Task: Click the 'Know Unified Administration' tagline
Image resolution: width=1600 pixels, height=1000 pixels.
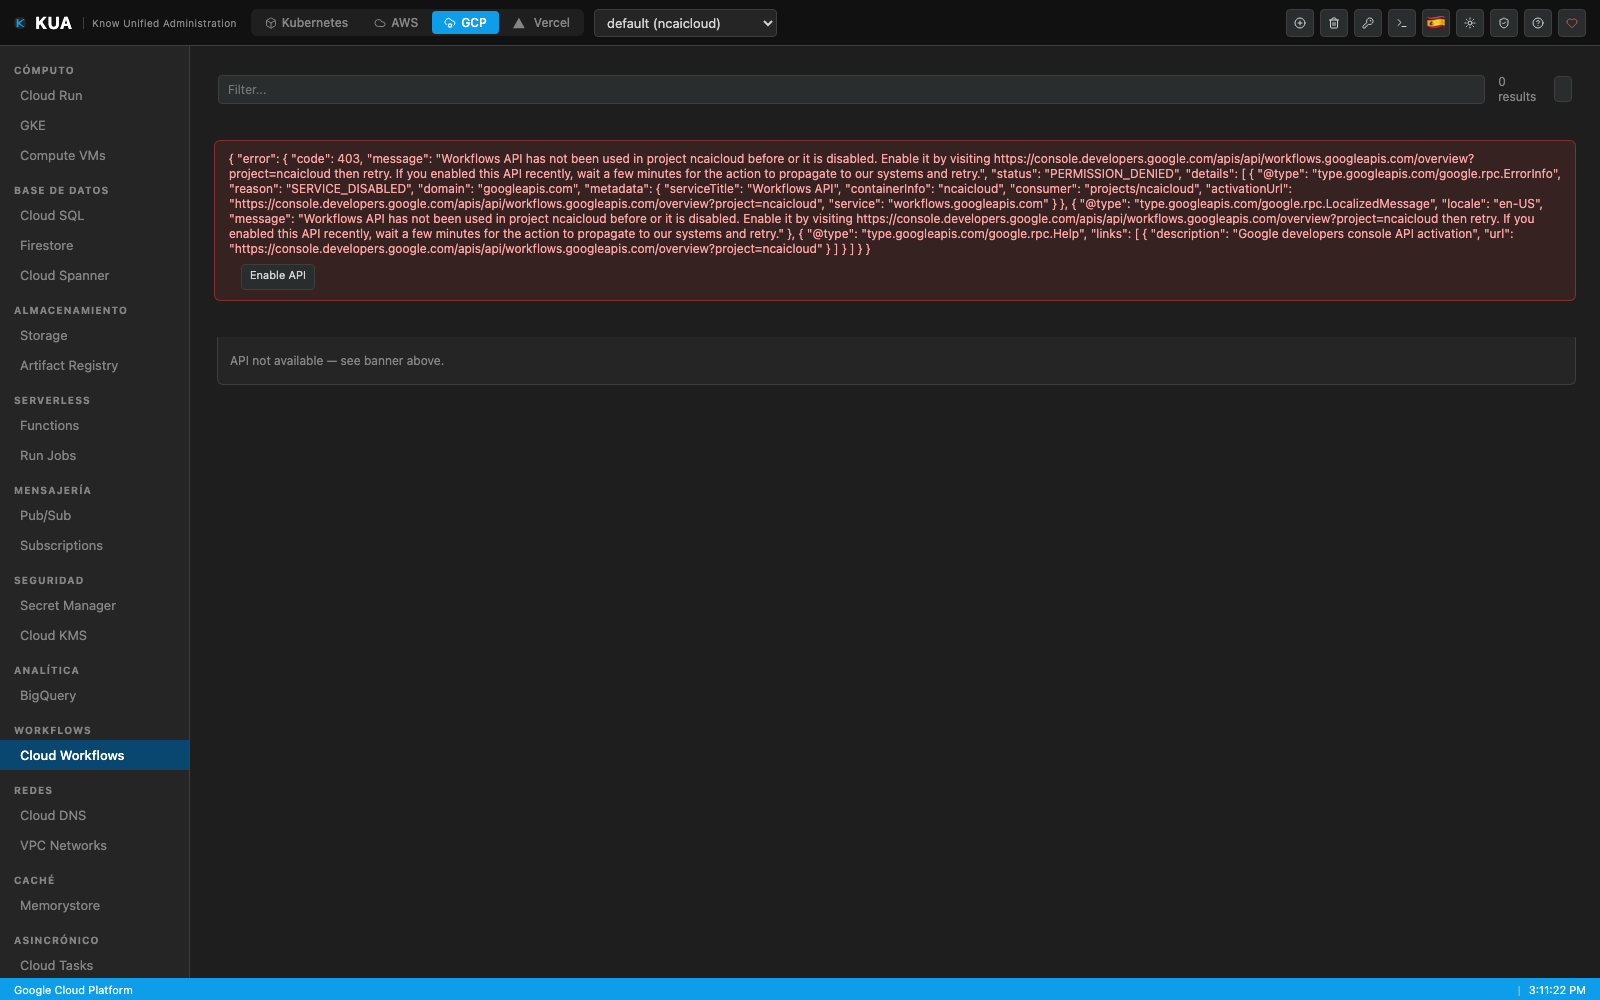Action: coord(164,23)
